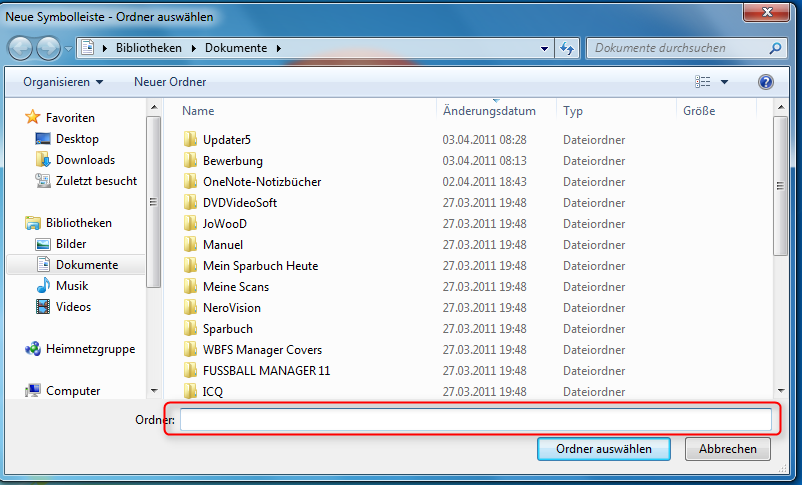Select the Manuel folder icon

coord(190,244)
